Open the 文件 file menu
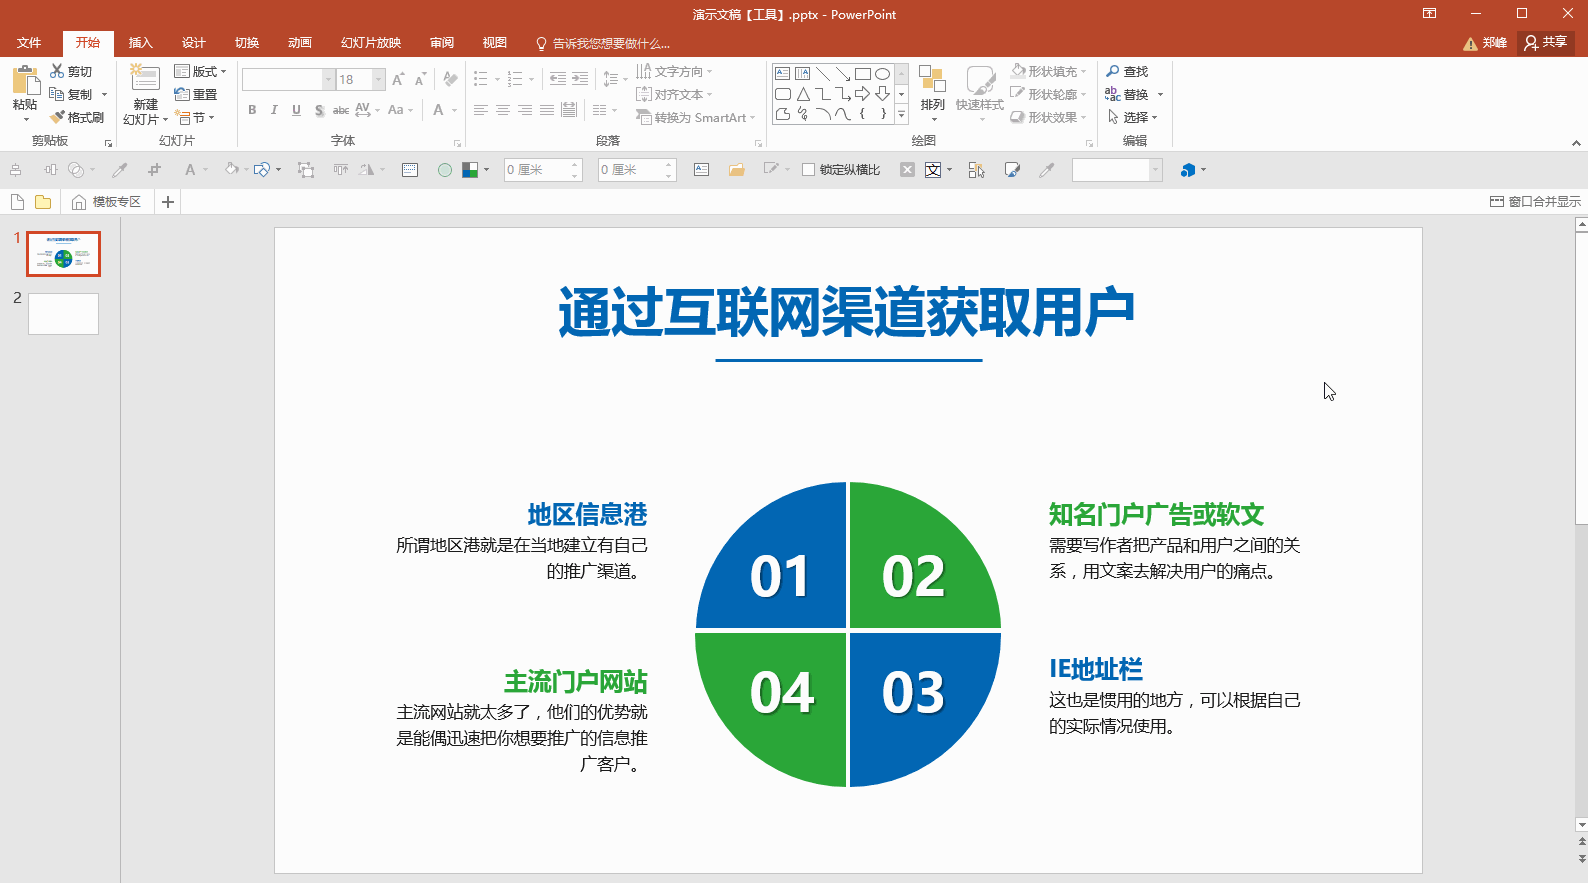 [29, 43]
